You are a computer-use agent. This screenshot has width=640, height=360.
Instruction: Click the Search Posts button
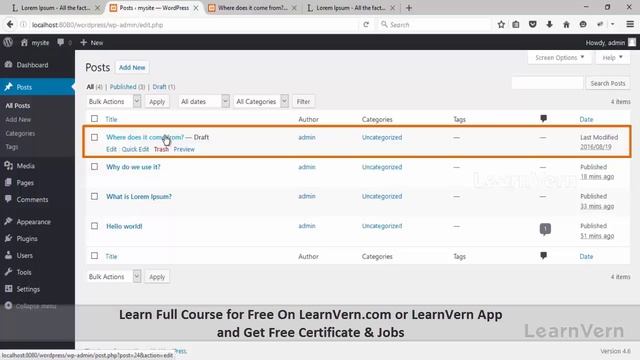[608, 83]
